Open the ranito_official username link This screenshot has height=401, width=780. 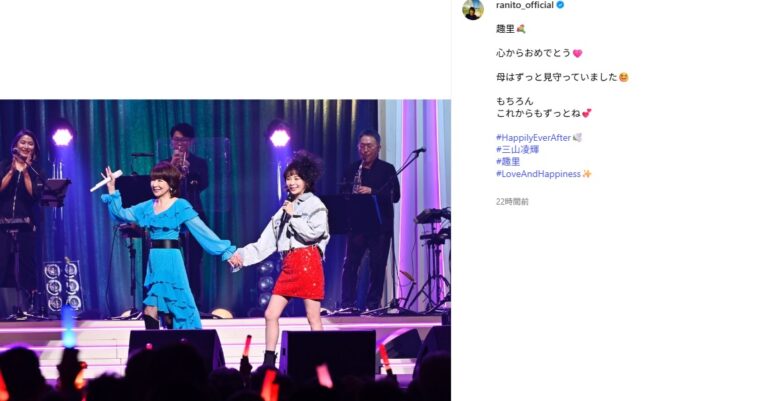pos(525,5)
